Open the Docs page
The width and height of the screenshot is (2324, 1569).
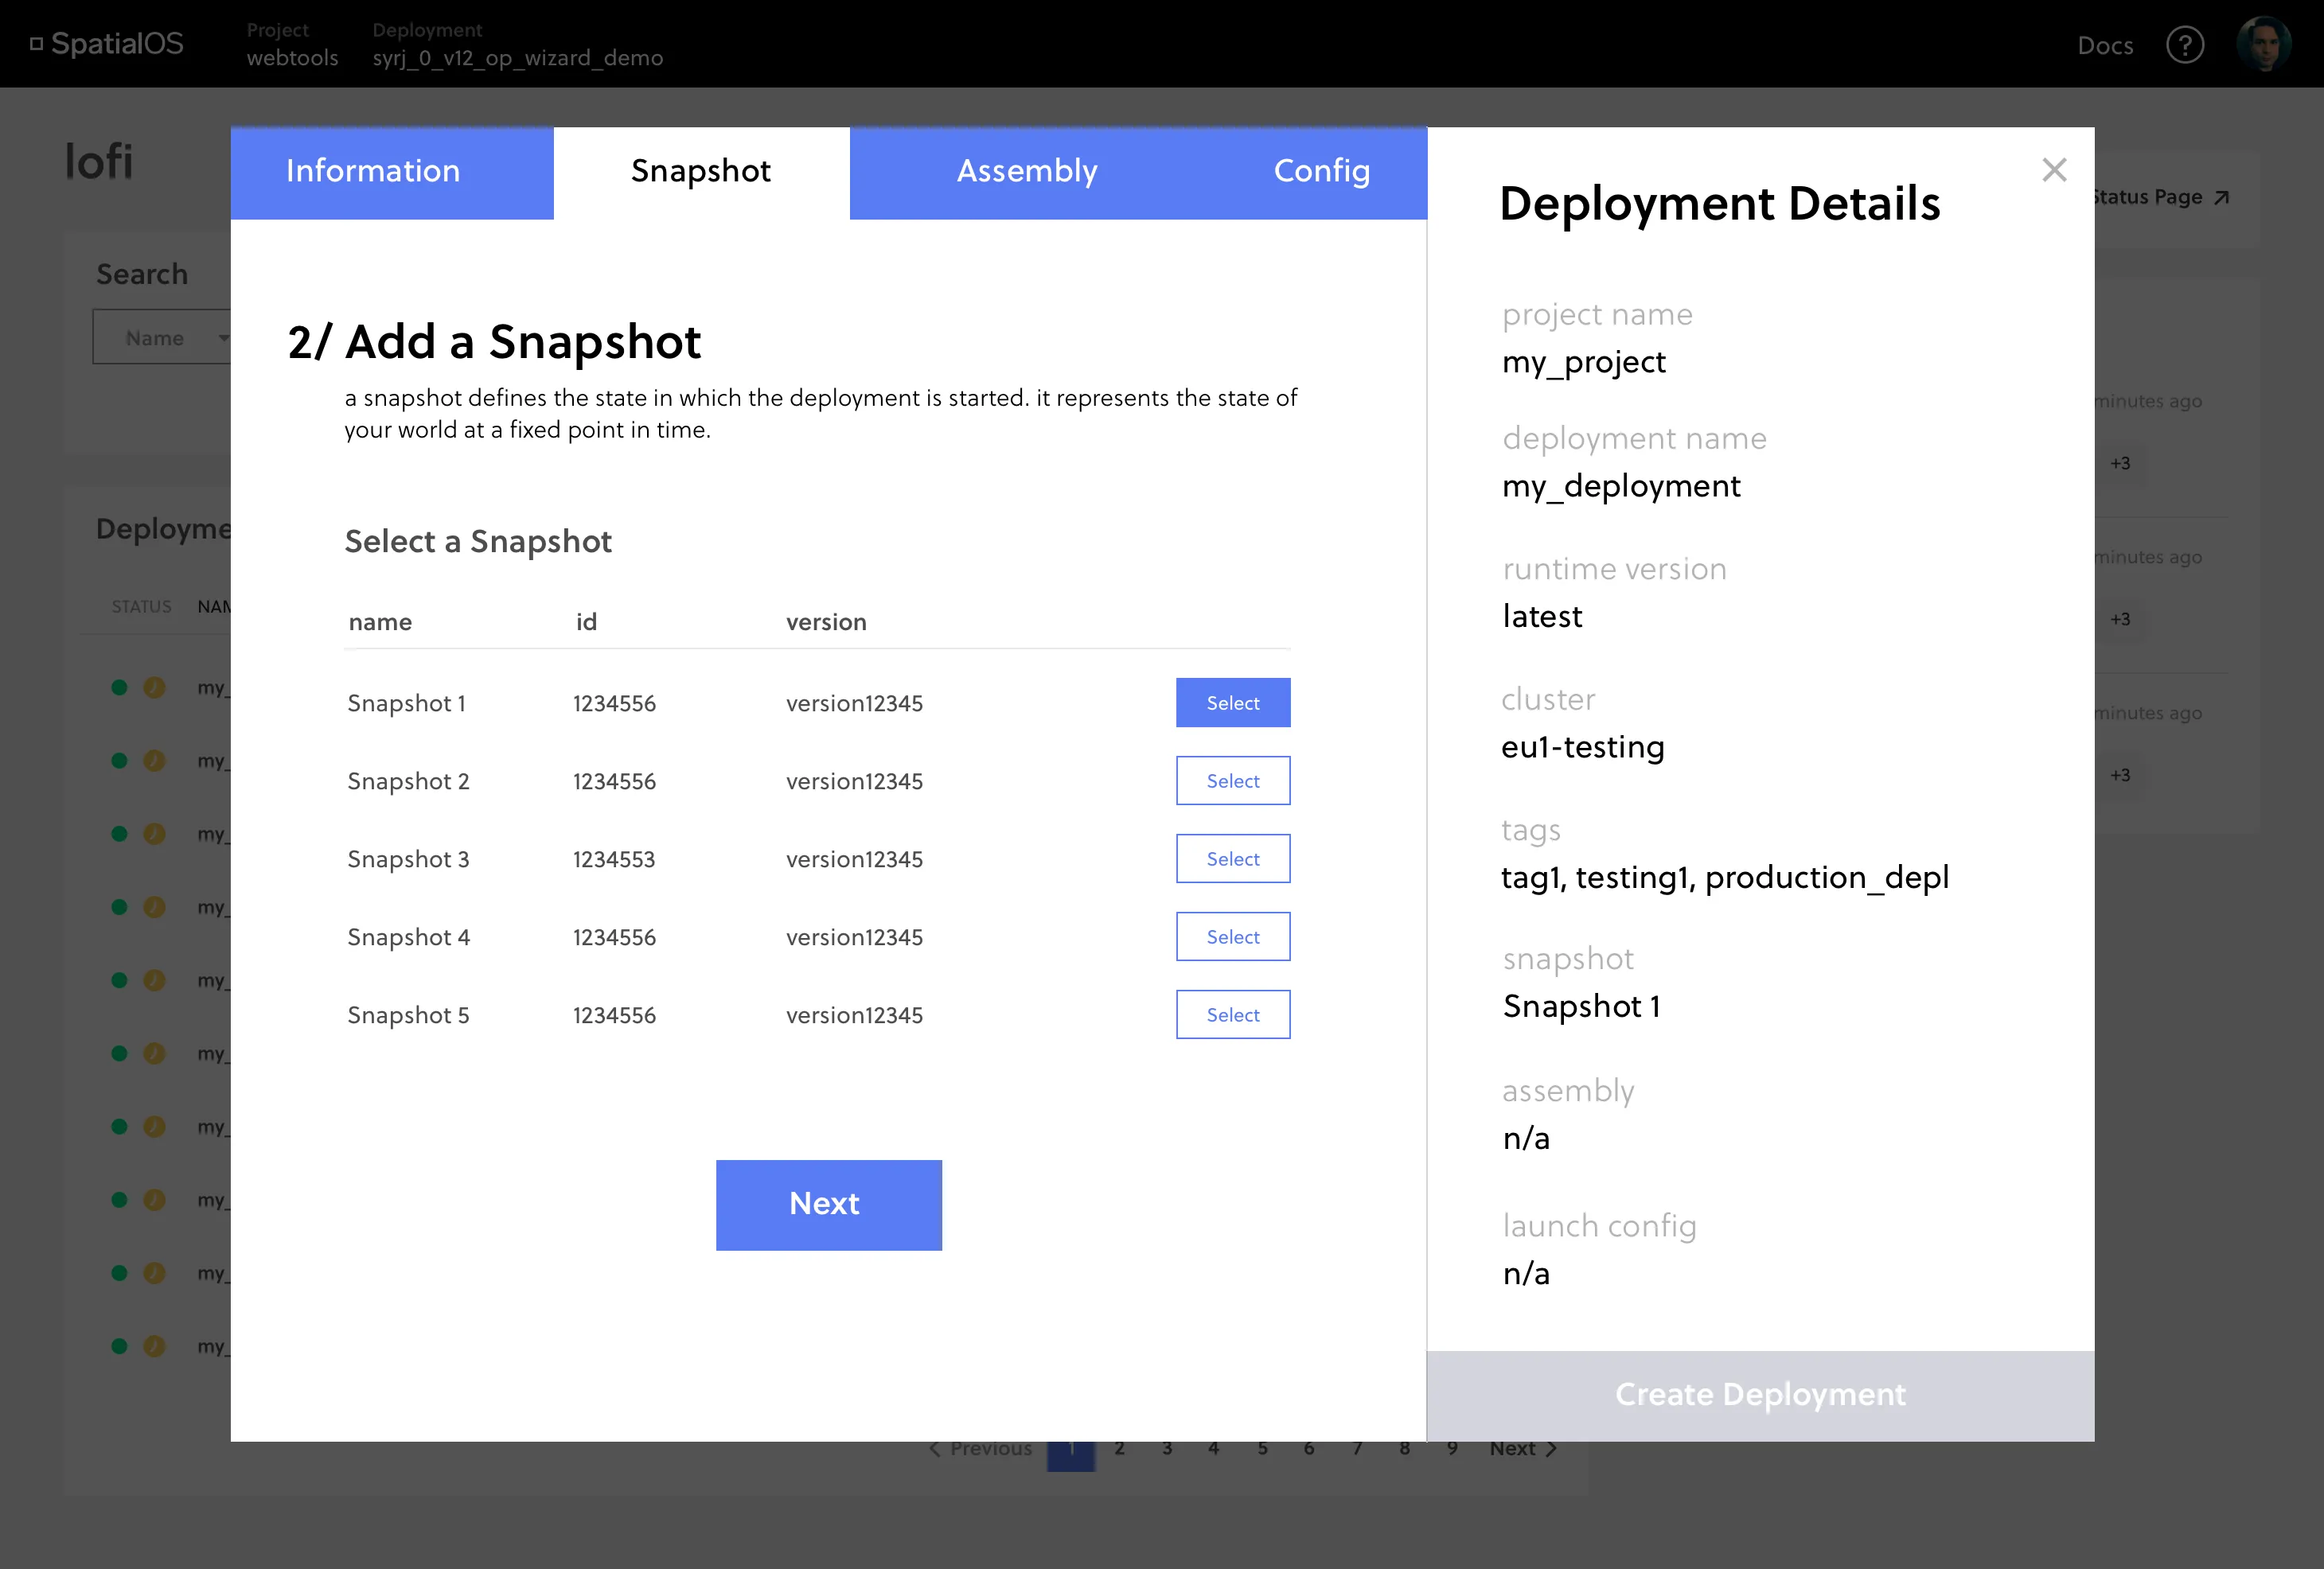tap(2105, 45)
